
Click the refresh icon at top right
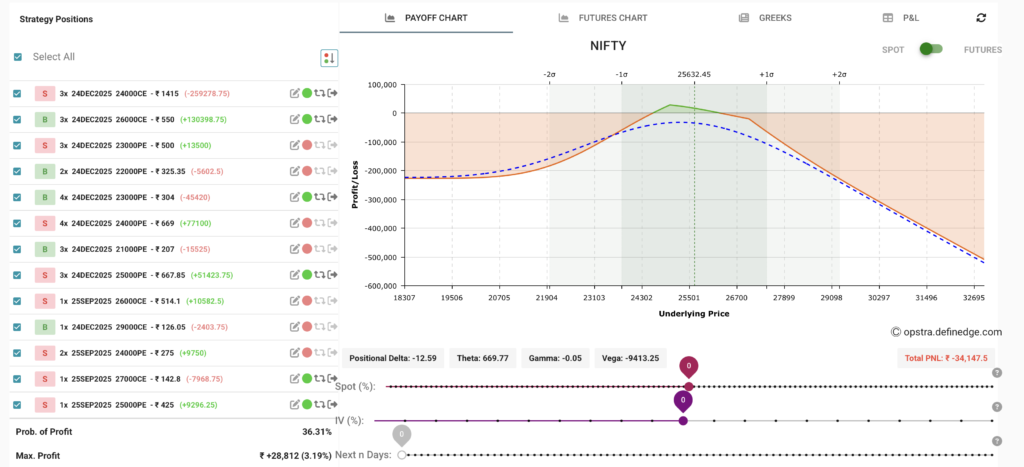981,18
